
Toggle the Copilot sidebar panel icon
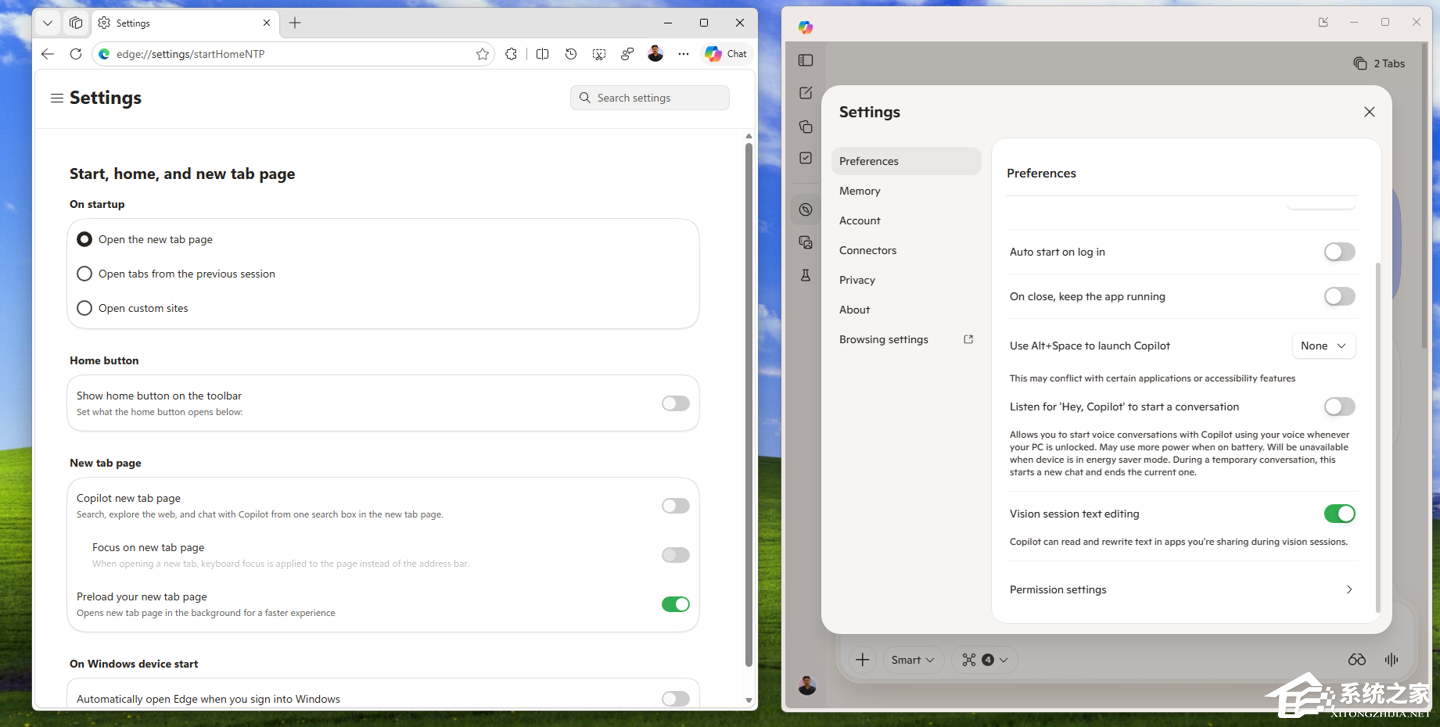pos(806,60)
